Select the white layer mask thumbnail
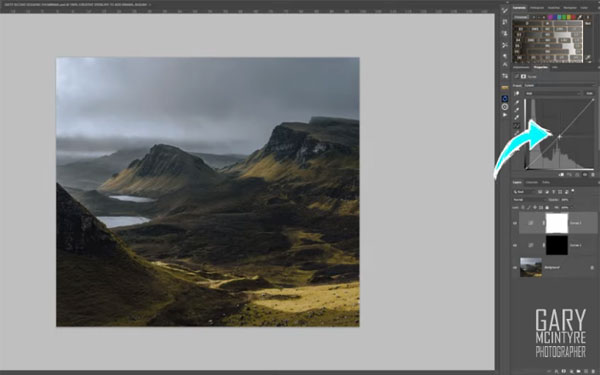The image size is (600, 375). tap(557, 223)
